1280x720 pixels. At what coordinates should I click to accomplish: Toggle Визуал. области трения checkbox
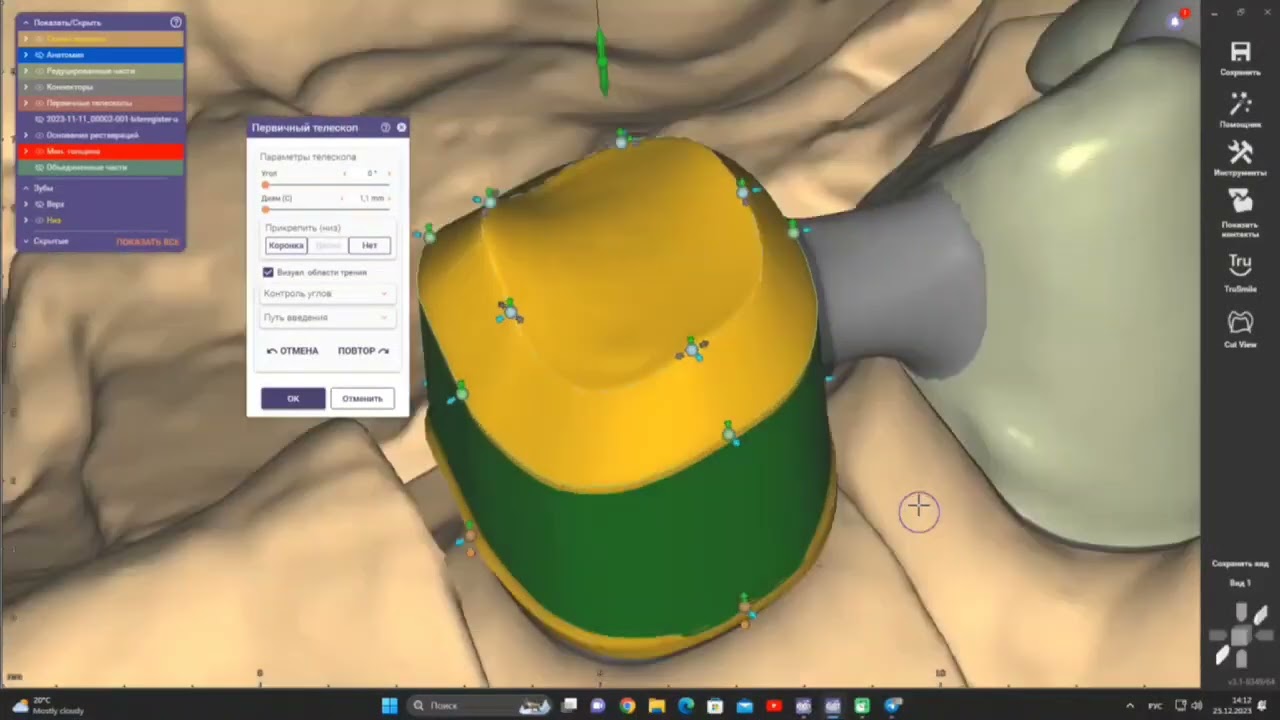[268, 272]
